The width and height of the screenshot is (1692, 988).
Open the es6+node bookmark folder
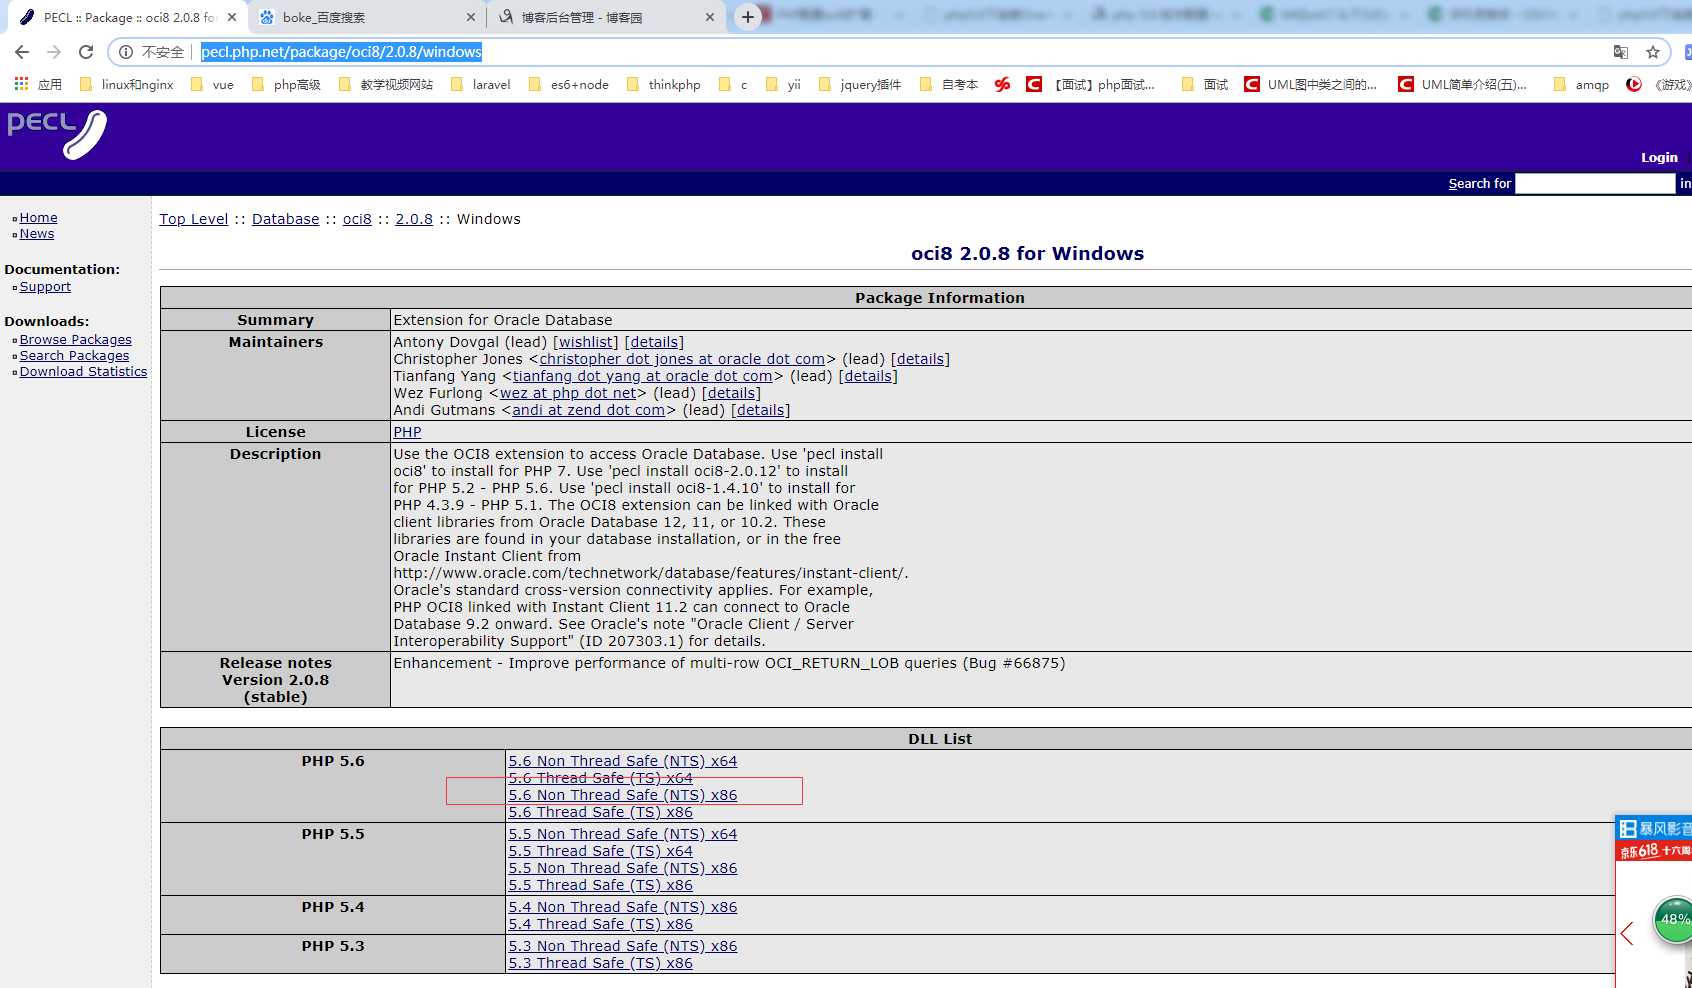coord(568,84)
